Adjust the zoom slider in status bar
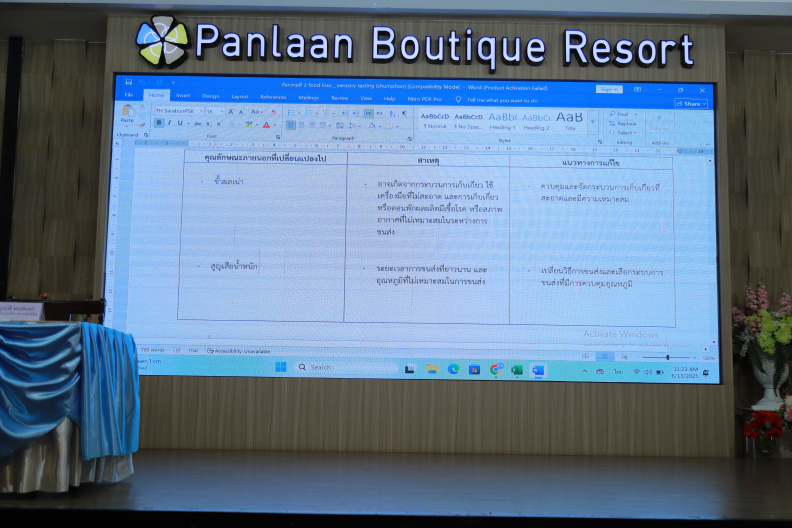Image resolution: width=792 pixels, height=528 pixels. tap(667, 357)
